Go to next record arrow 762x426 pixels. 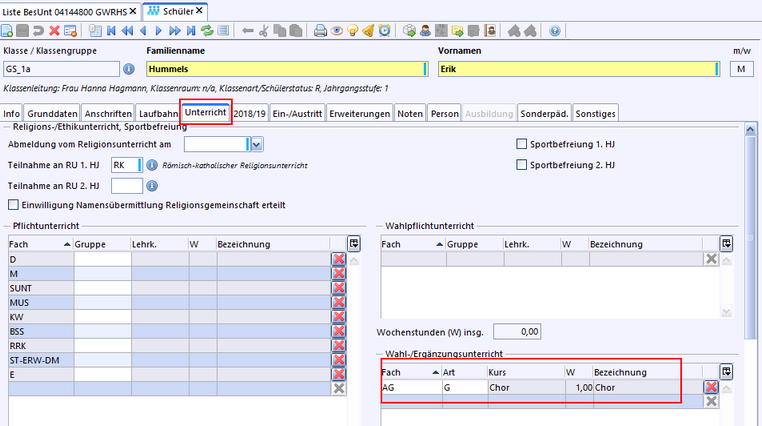158,31
